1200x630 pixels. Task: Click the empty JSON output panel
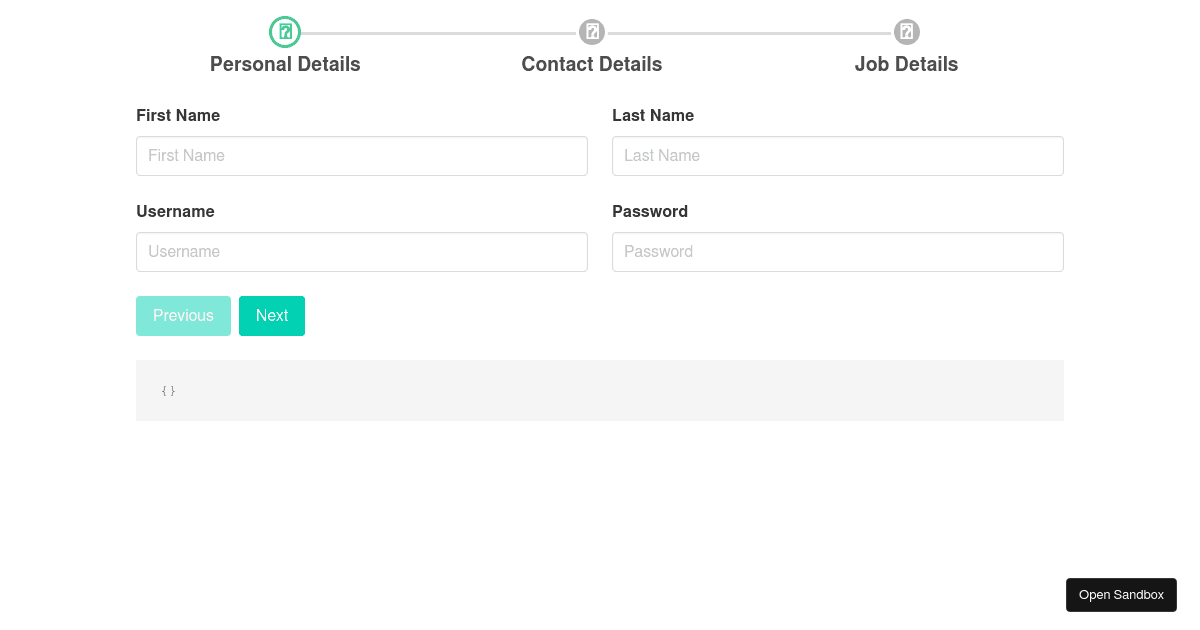tap(599, 390)
